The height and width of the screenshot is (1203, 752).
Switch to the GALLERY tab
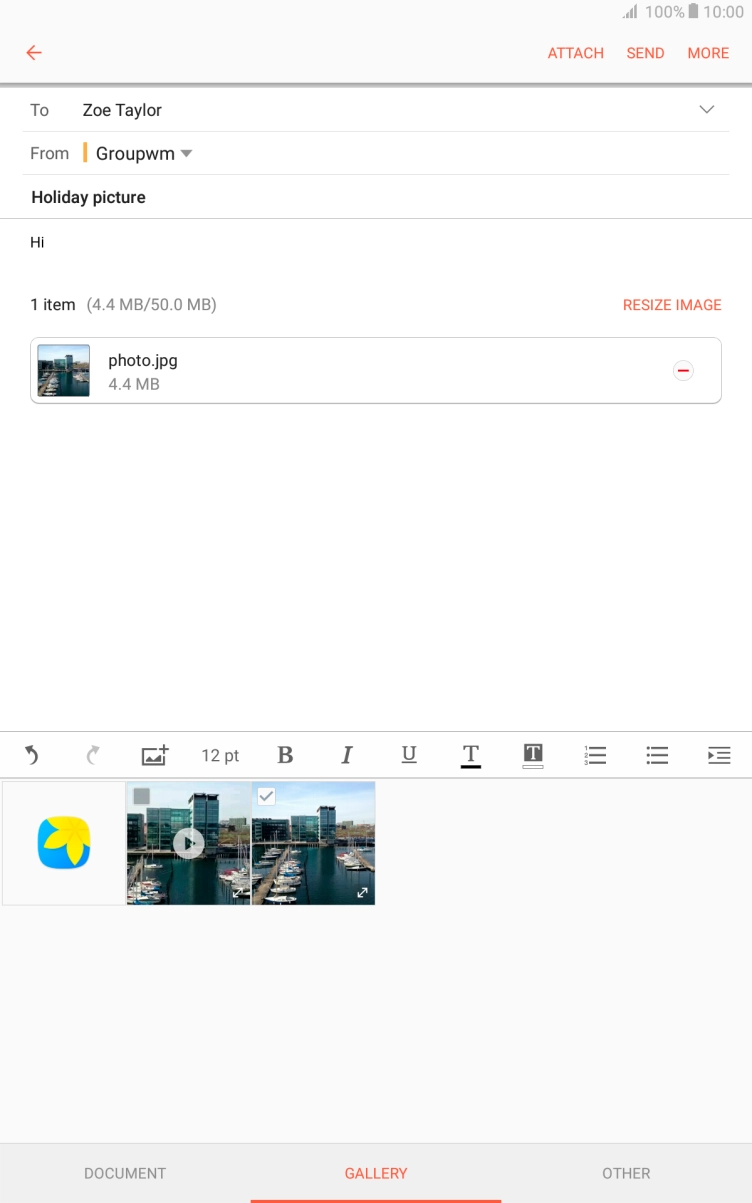click(x=376, y=1173)
